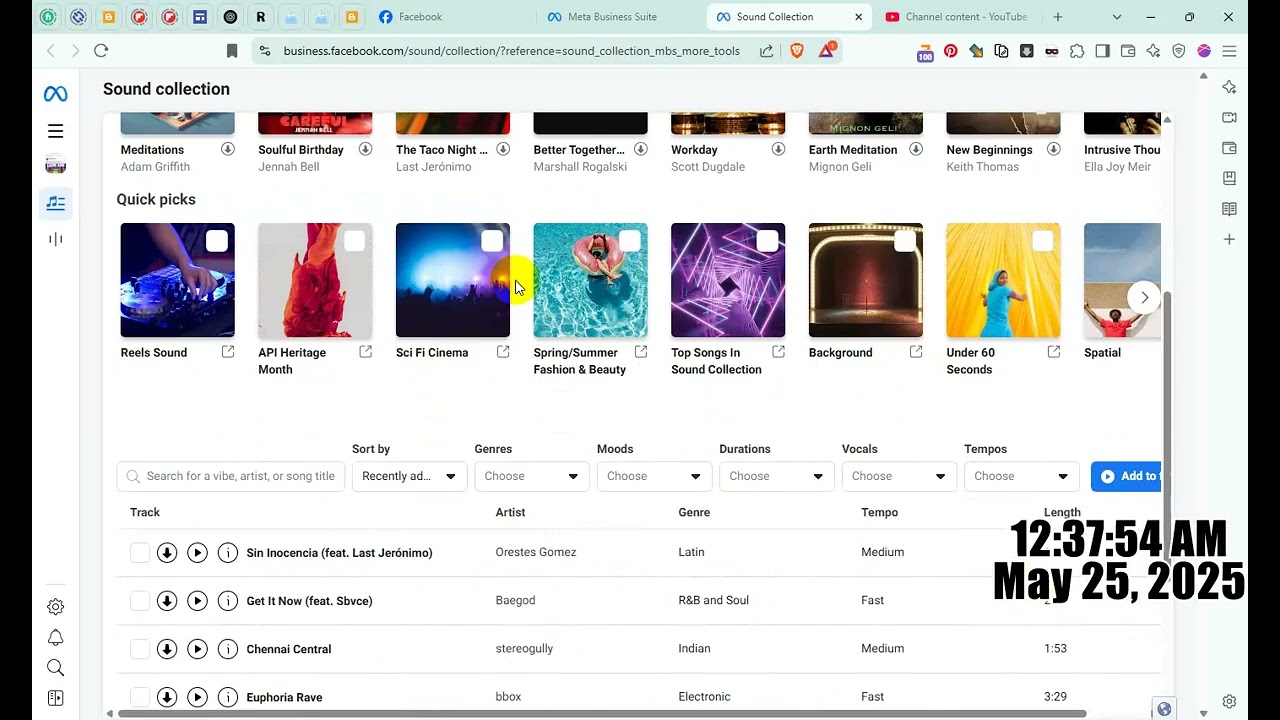
Task: Play the Euphoria Rave track
Action: click(x=197, y=697)
